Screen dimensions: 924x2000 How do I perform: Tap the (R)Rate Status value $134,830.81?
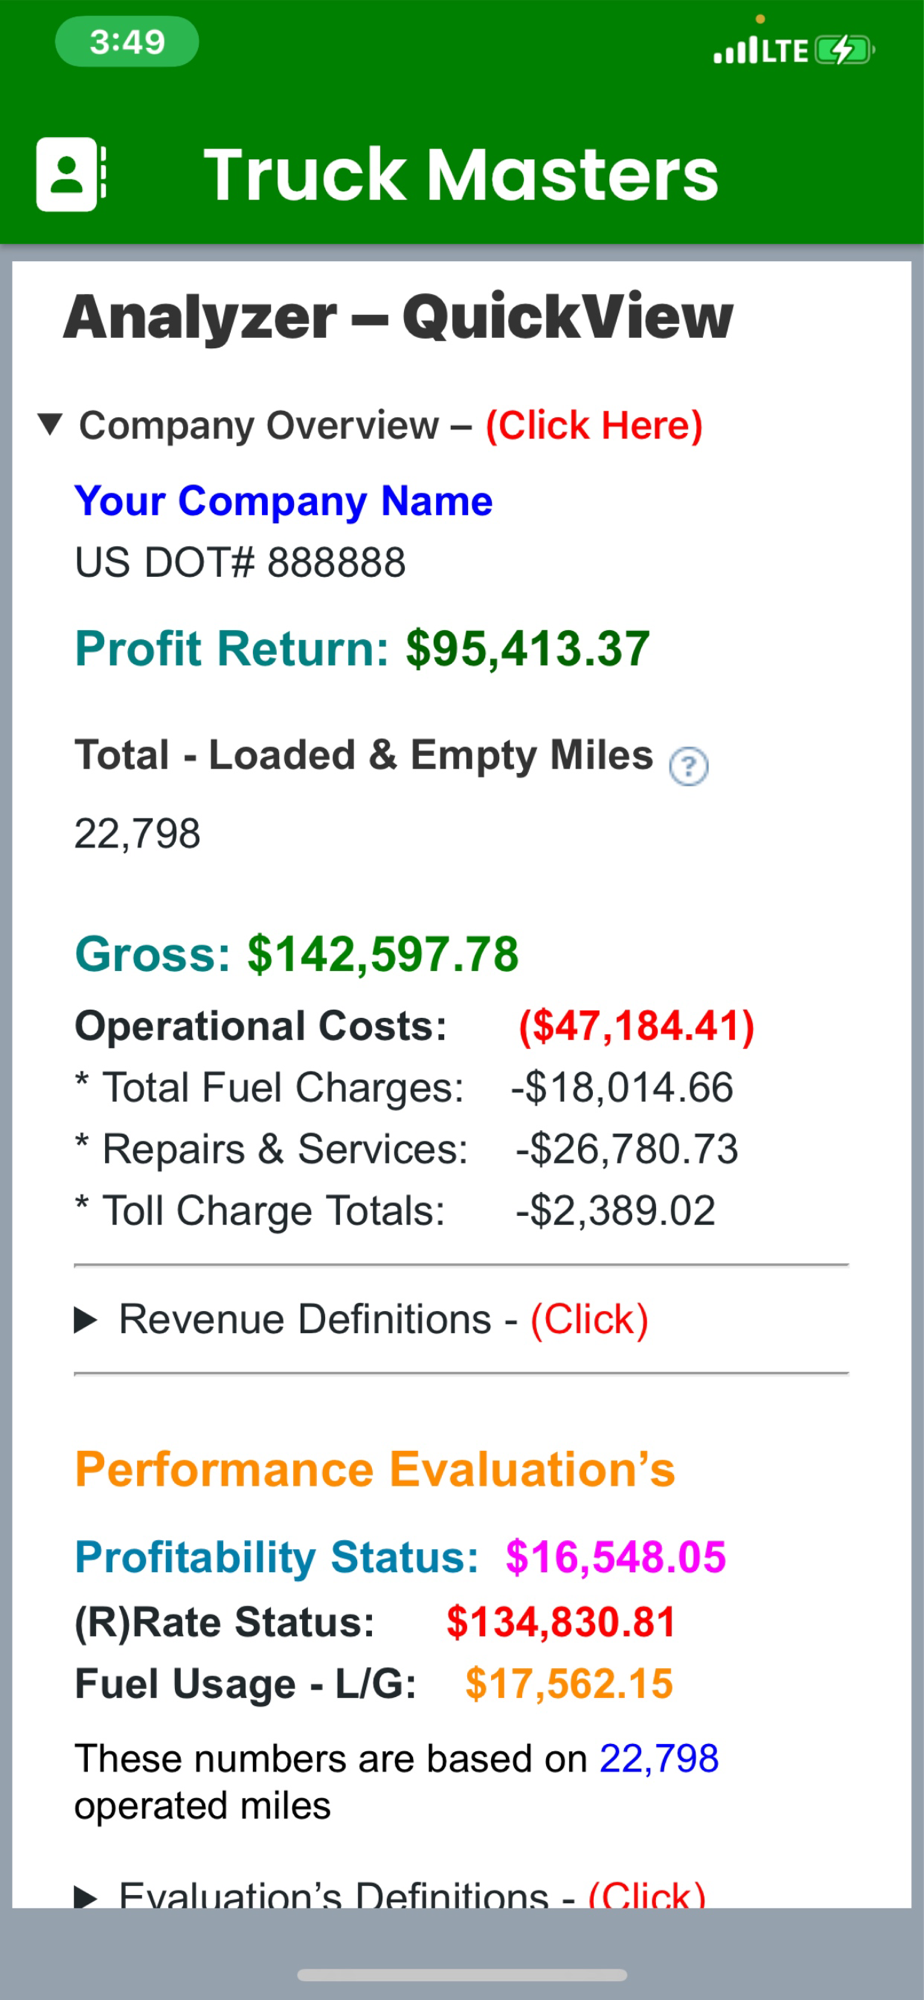click(x=561, y=1622)
